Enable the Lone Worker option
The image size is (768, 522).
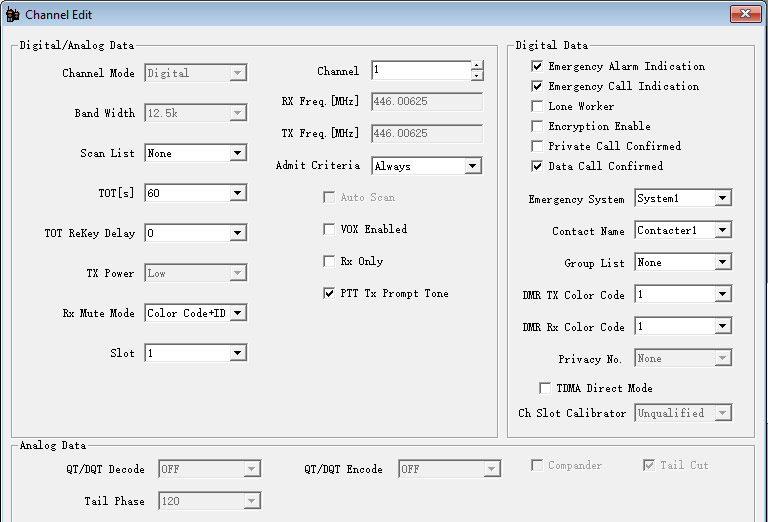537,107
